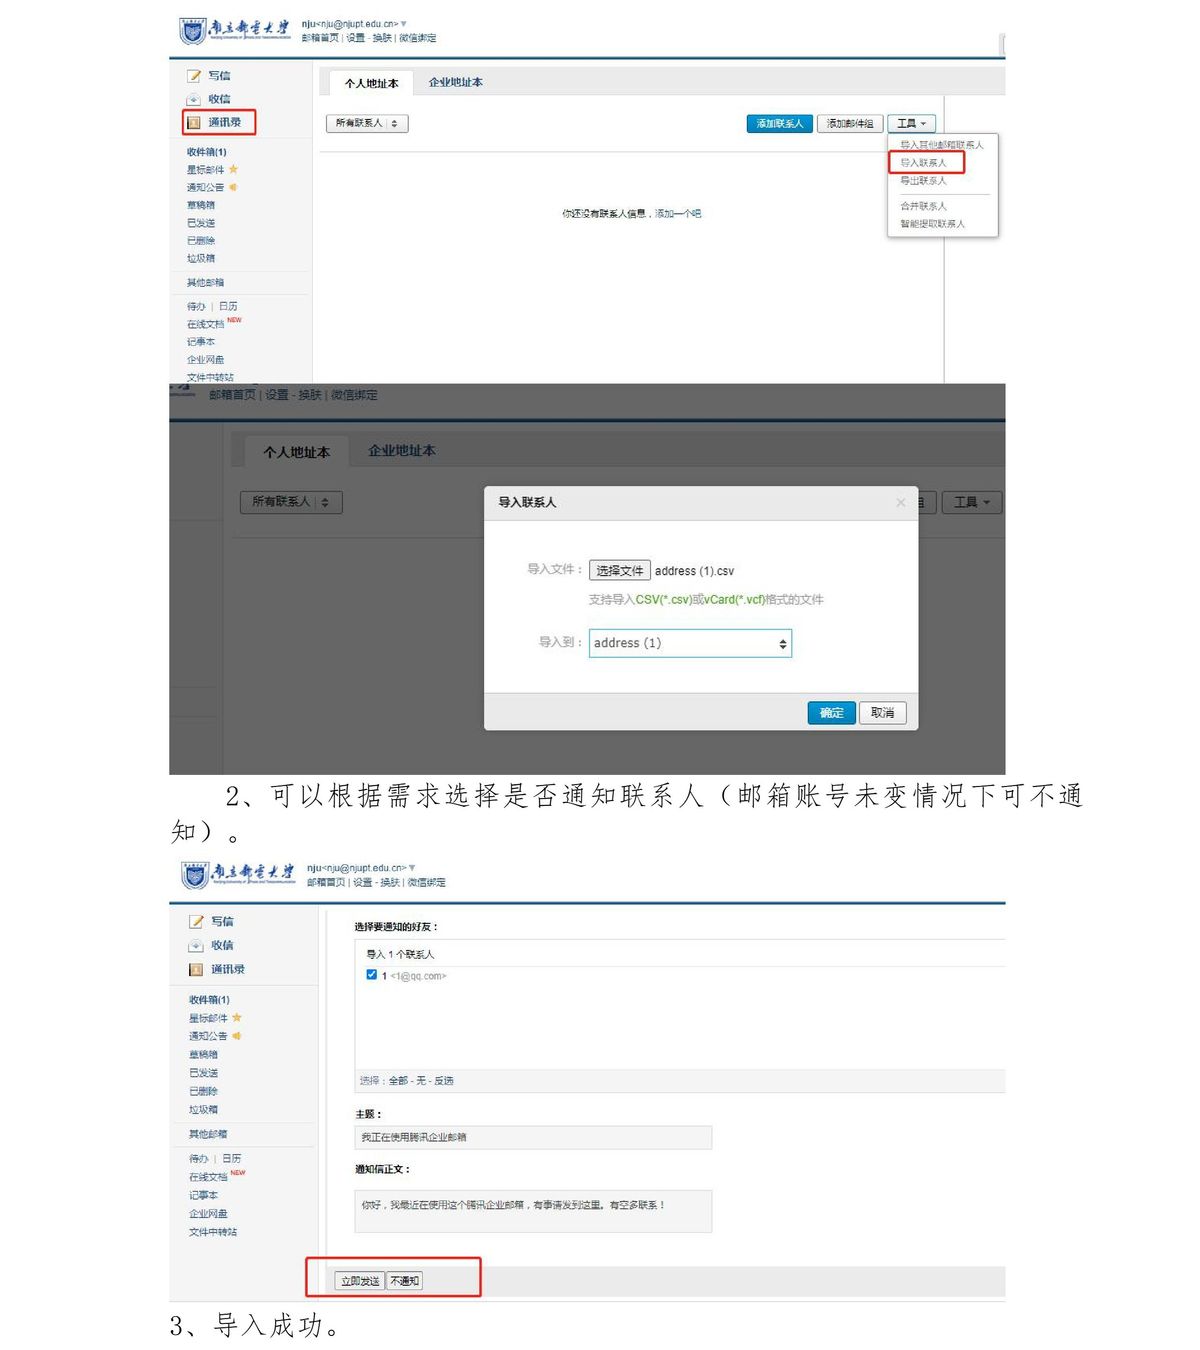Screen dimensions: 1200x1350
Task: Choose 智能提取联系人 in the tools menu
Action: pos(932,224)
